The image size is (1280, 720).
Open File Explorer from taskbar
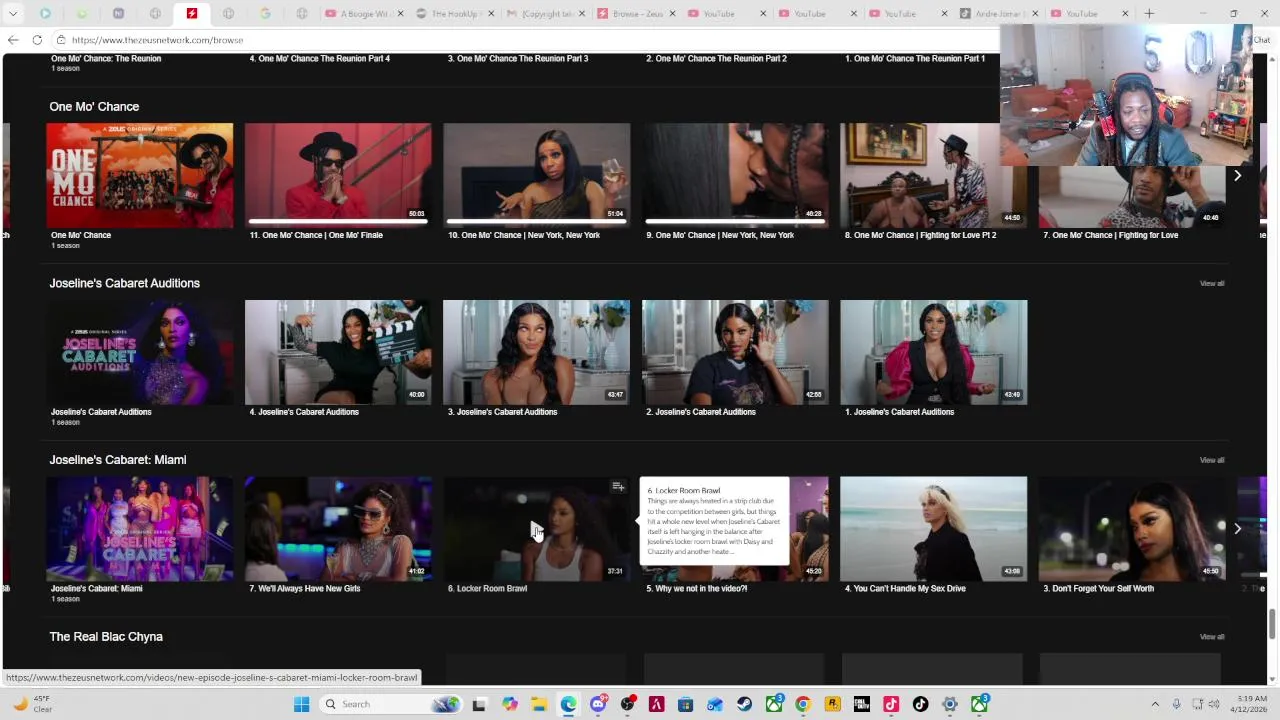[x=539, y=704]
